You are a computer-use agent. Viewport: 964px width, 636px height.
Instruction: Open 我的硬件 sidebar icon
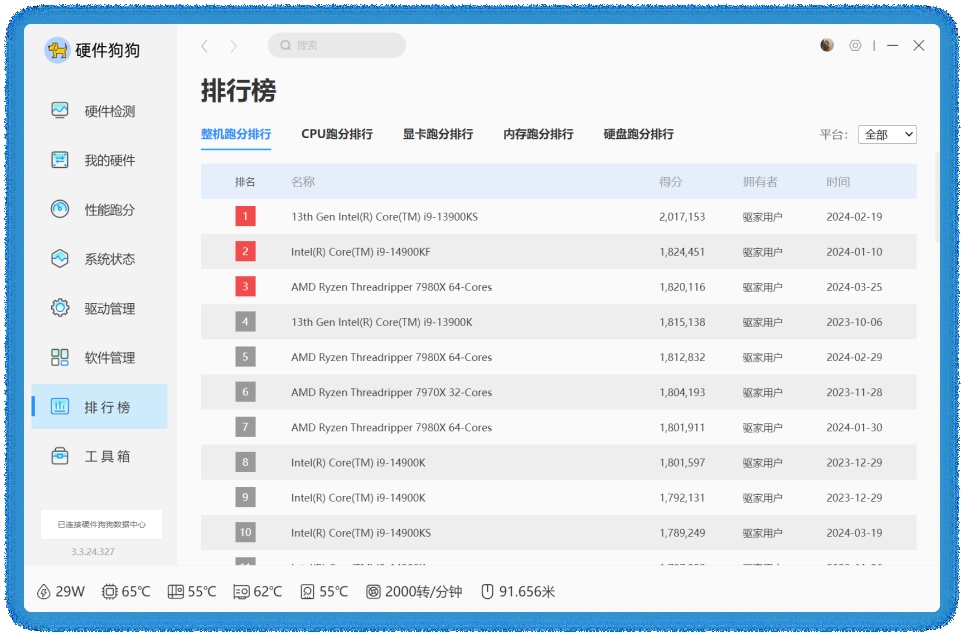click(x=60, y=160)
